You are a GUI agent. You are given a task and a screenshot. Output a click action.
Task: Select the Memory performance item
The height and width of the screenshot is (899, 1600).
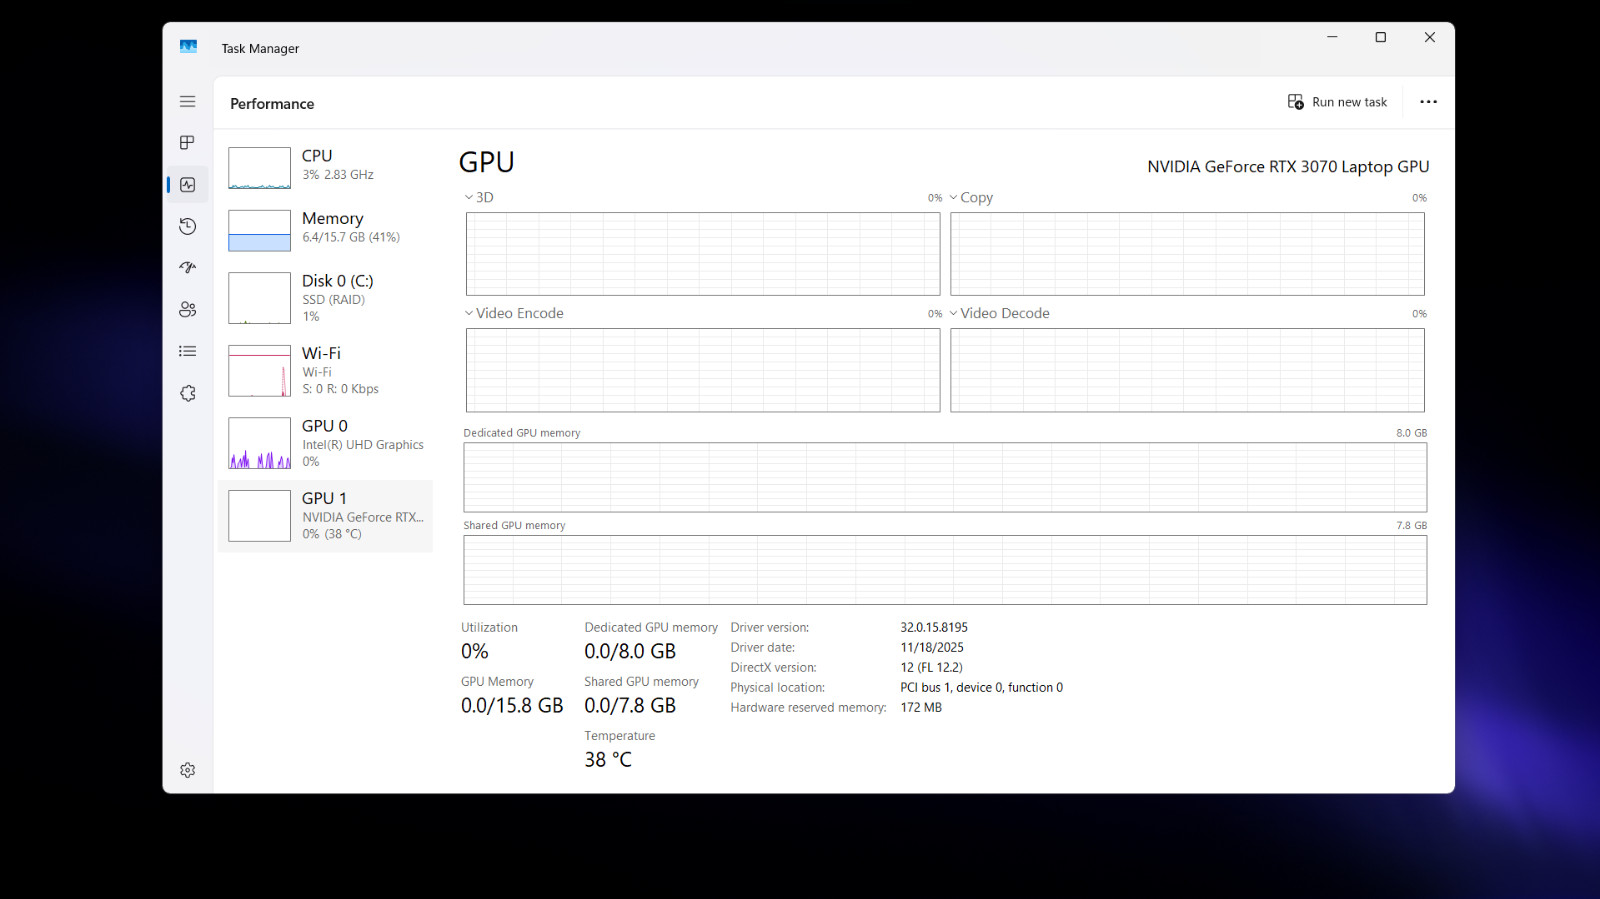[325, 229]
